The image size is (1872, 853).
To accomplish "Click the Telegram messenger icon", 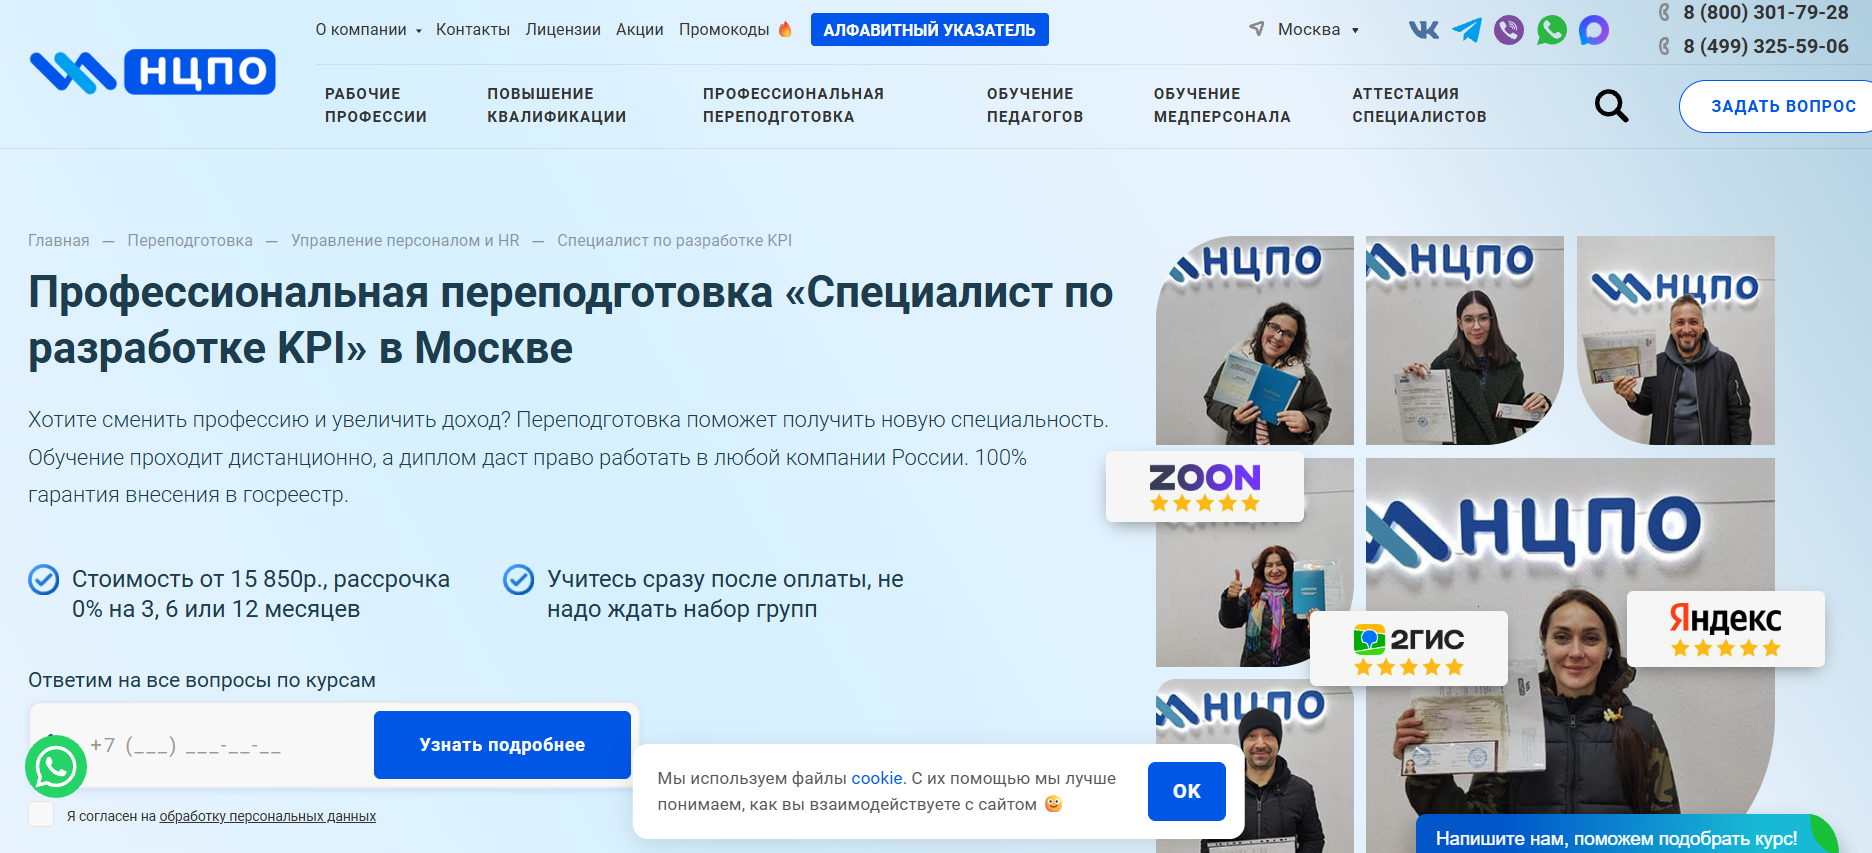I will (1466, 30).
